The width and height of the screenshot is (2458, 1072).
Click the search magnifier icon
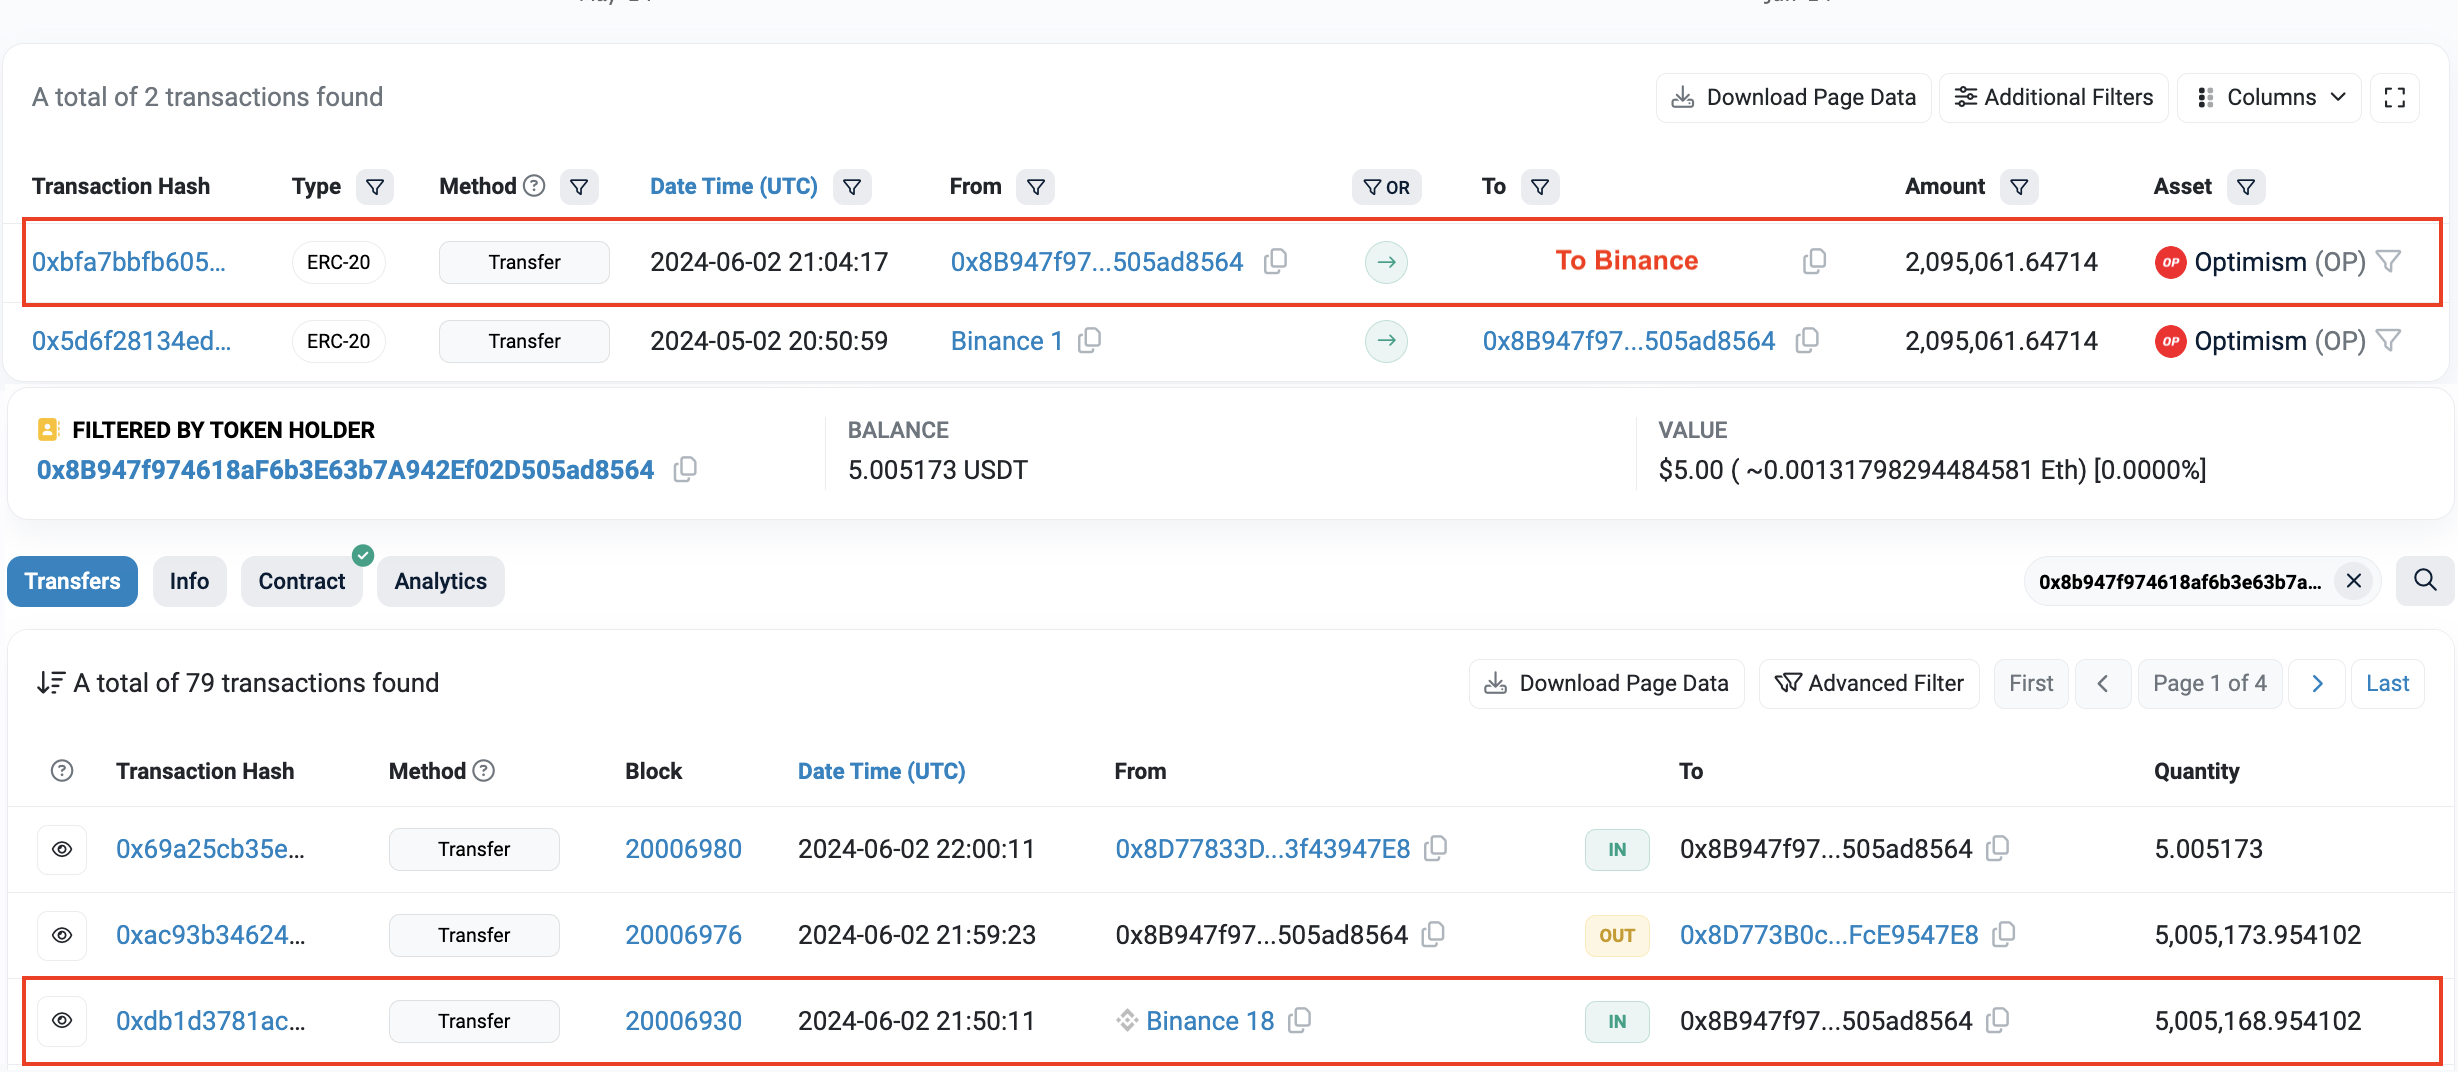coord(2425,581)
